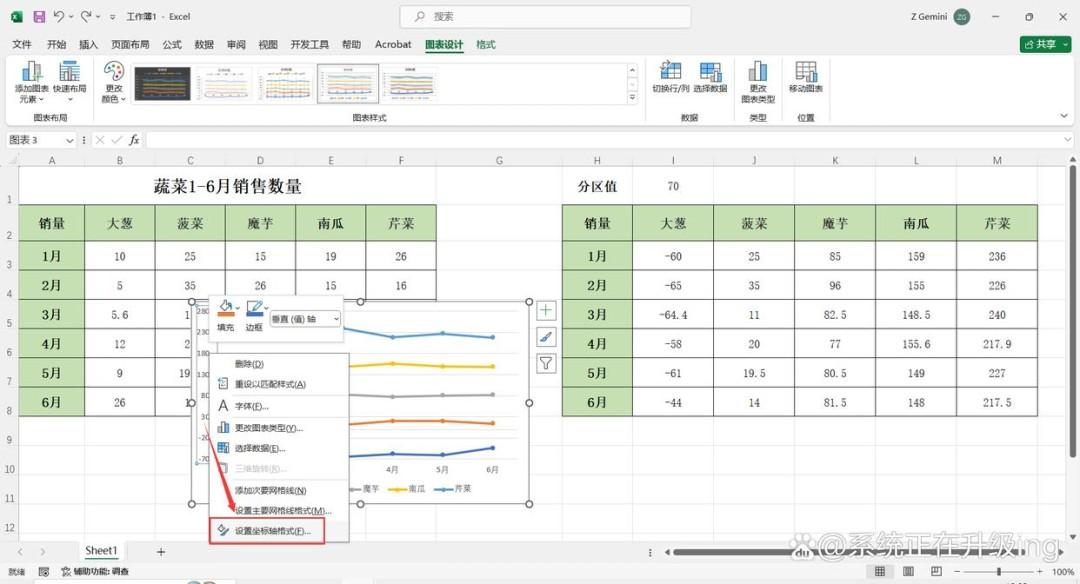Click the macro record icon in status bar
Viewport: 1080px width, 584px height.
click(43, 572)
